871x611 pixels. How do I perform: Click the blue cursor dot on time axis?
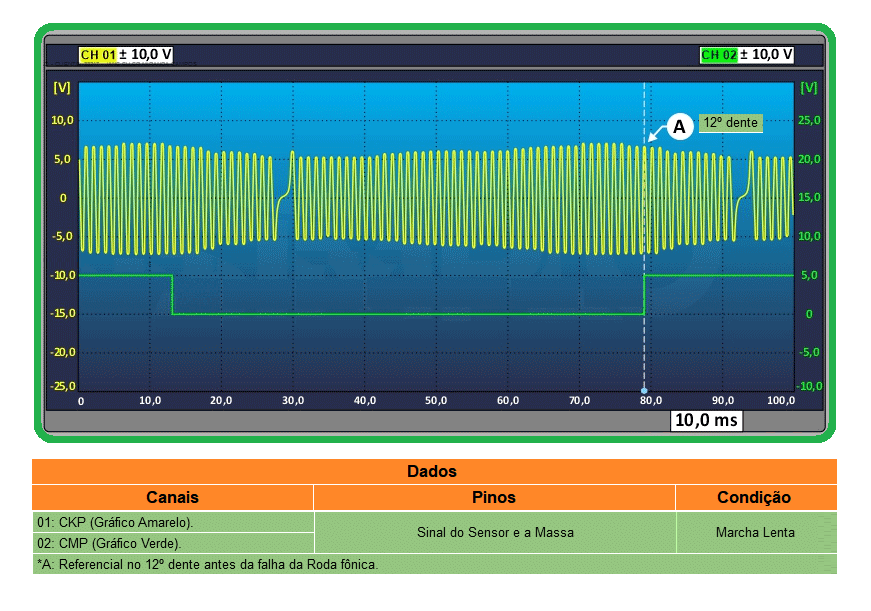(x=644, y=391)
